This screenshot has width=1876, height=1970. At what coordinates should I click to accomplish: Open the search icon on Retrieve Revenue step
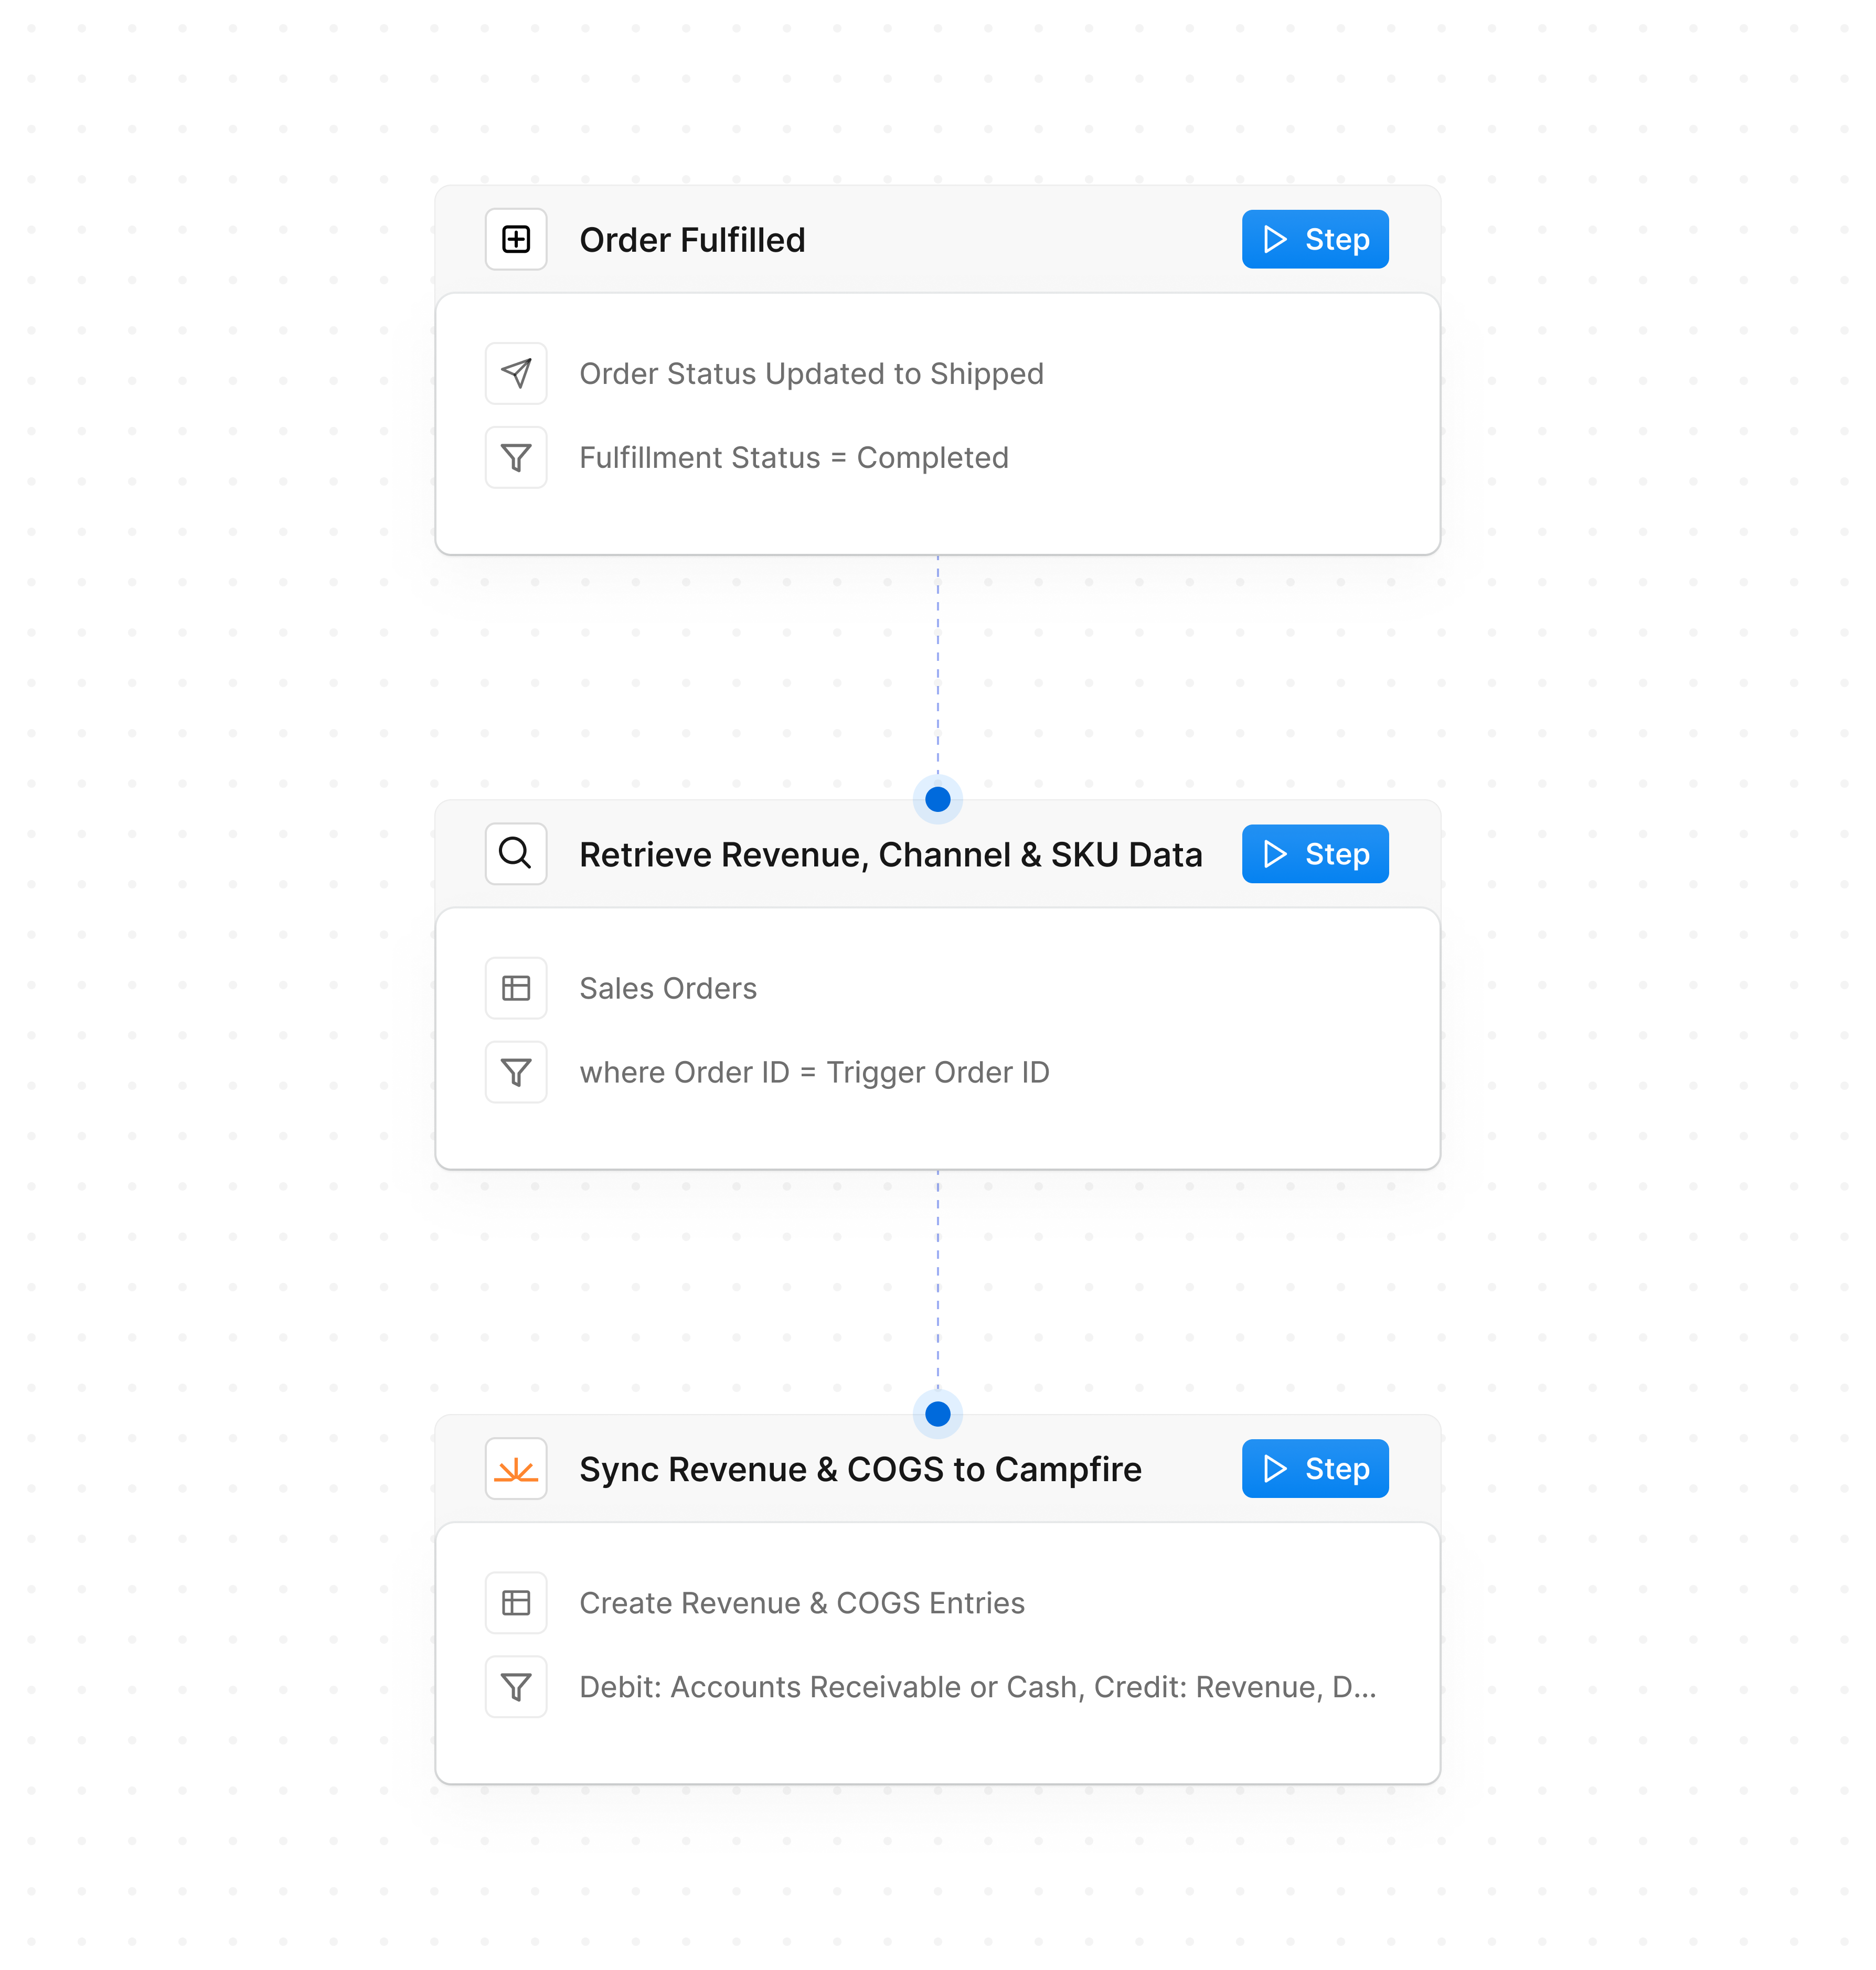point(515,853)
